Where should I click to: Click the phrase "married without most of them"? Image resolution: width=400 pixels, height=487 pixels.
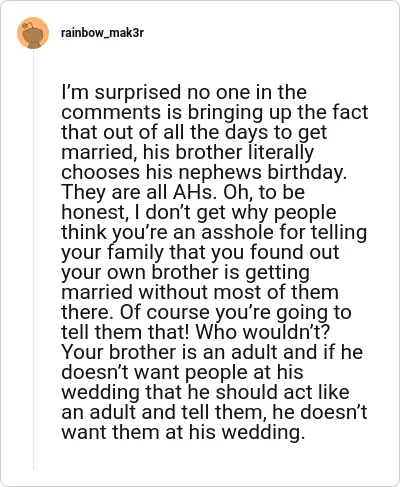point(200,293)
